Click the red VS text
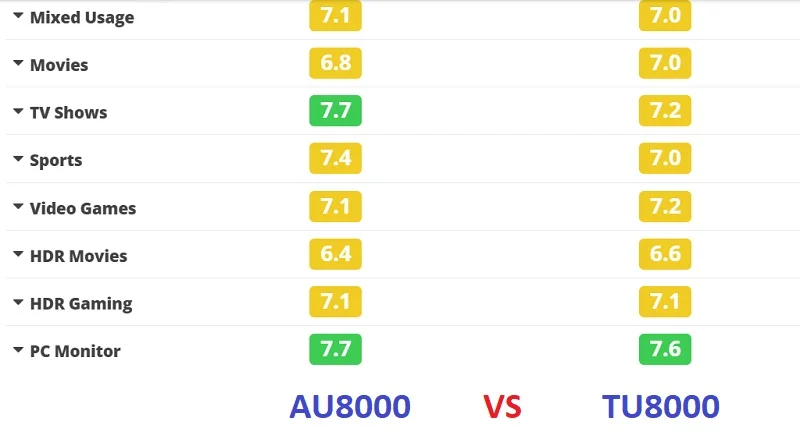This screenshot has width=800, height=436. click(503, 407)
